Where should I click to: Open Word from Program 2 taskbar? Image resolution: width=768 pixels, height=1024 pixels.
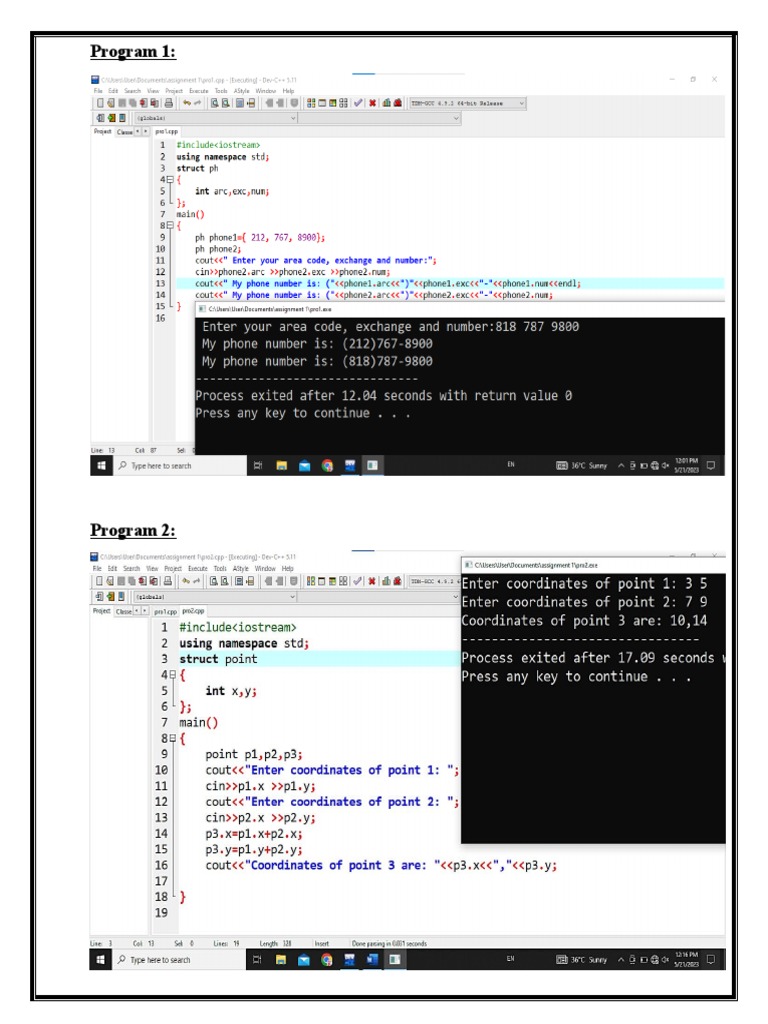372,959
